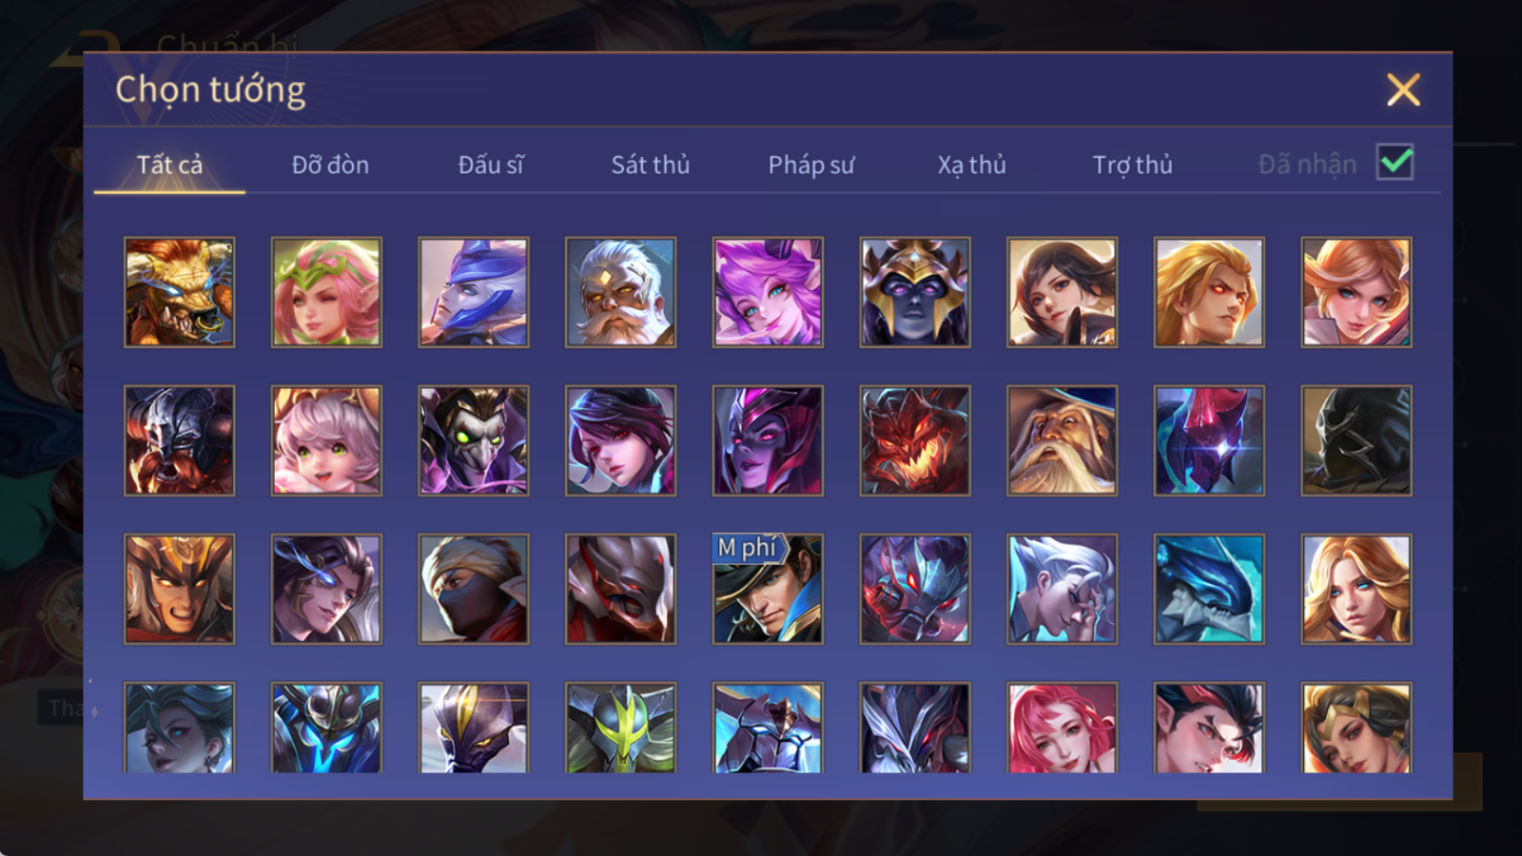Screen dimensions: 1522x856
Task: Pick the blue shark creature hero
Action: click(1208, 589)
